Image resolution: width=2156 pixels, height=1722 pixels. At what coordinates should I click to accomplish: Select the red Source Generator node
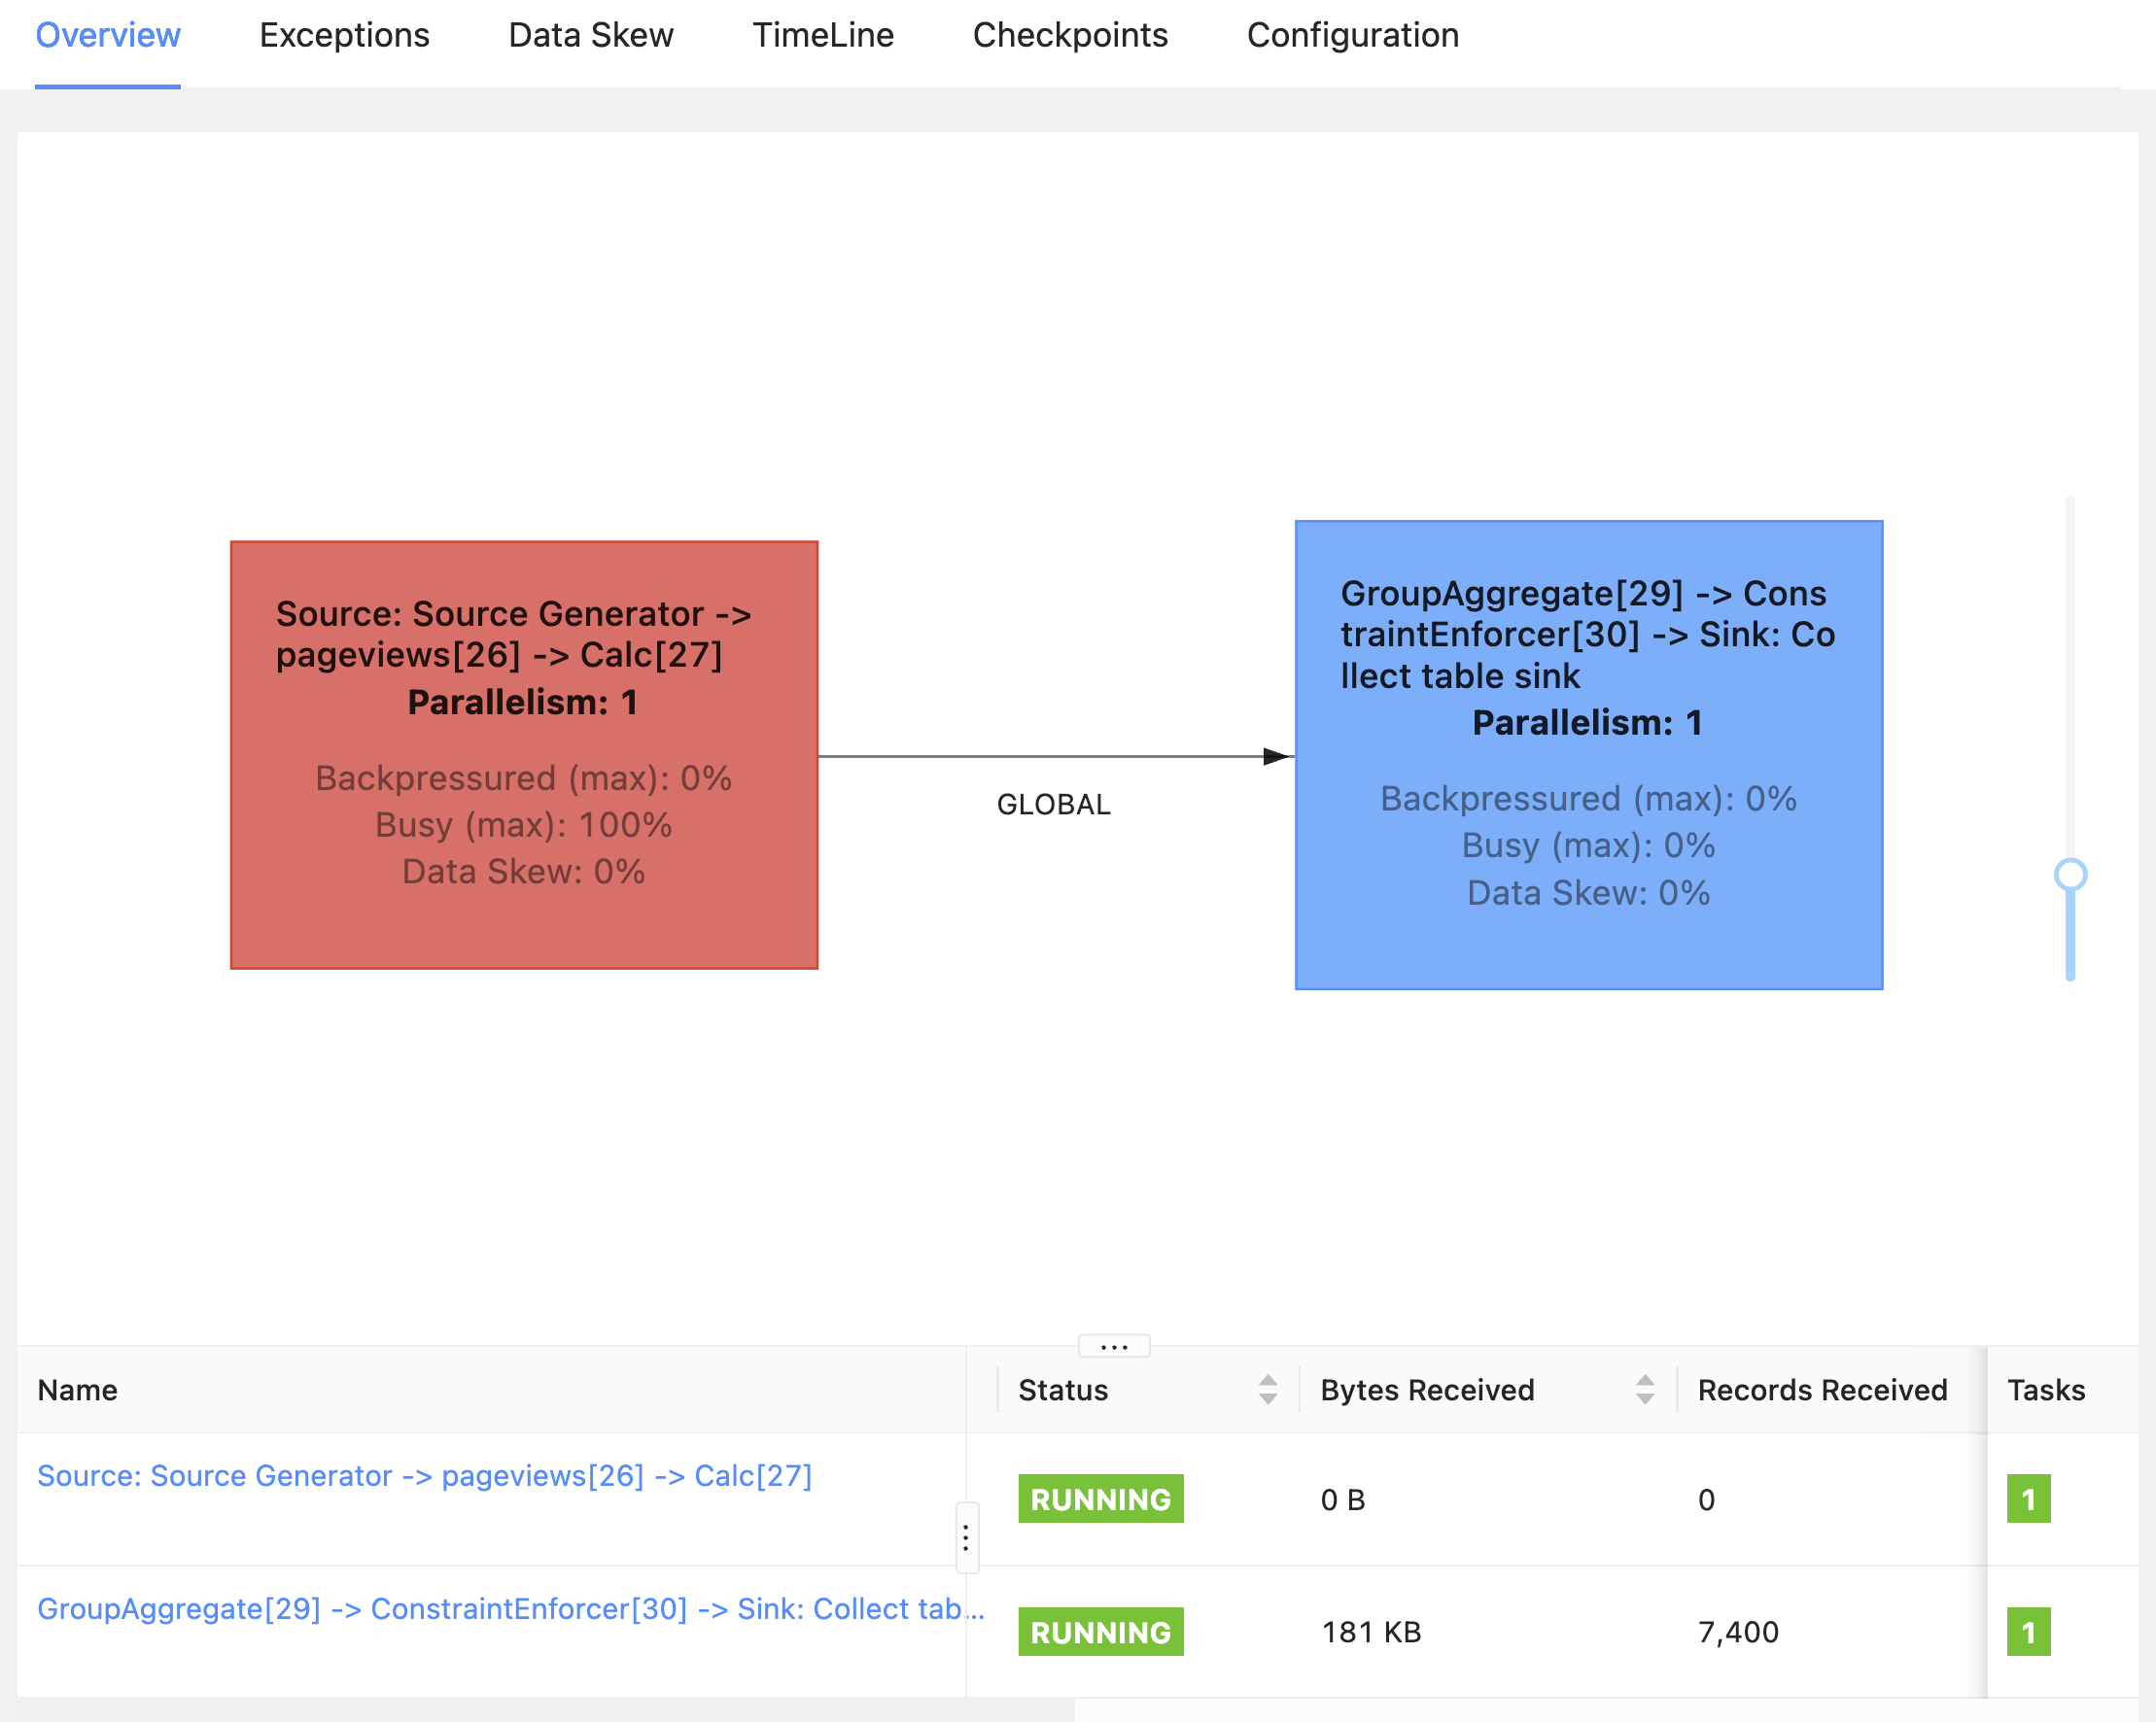point(524,755)
